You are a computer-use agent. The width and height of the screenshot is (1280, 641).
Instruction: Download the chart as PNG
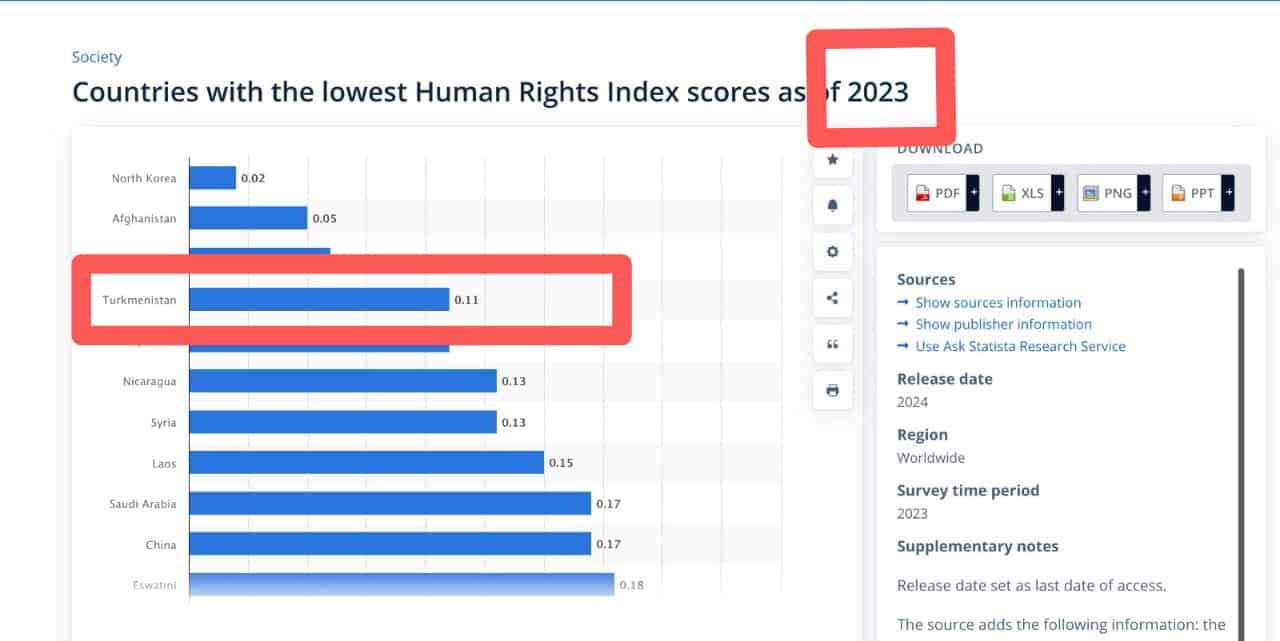[1107, 193]
